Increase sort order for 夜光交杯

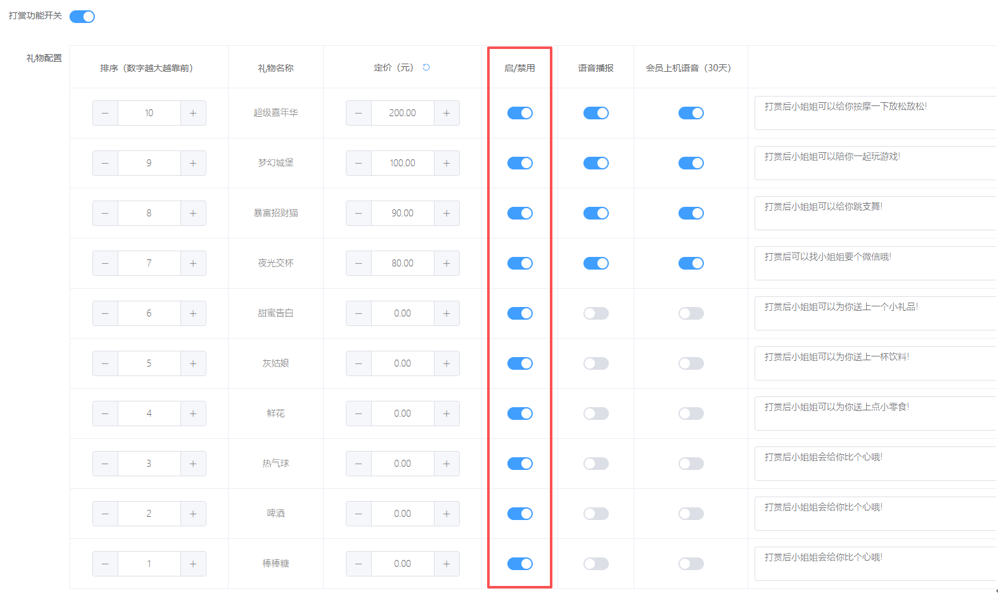point(193,263)
